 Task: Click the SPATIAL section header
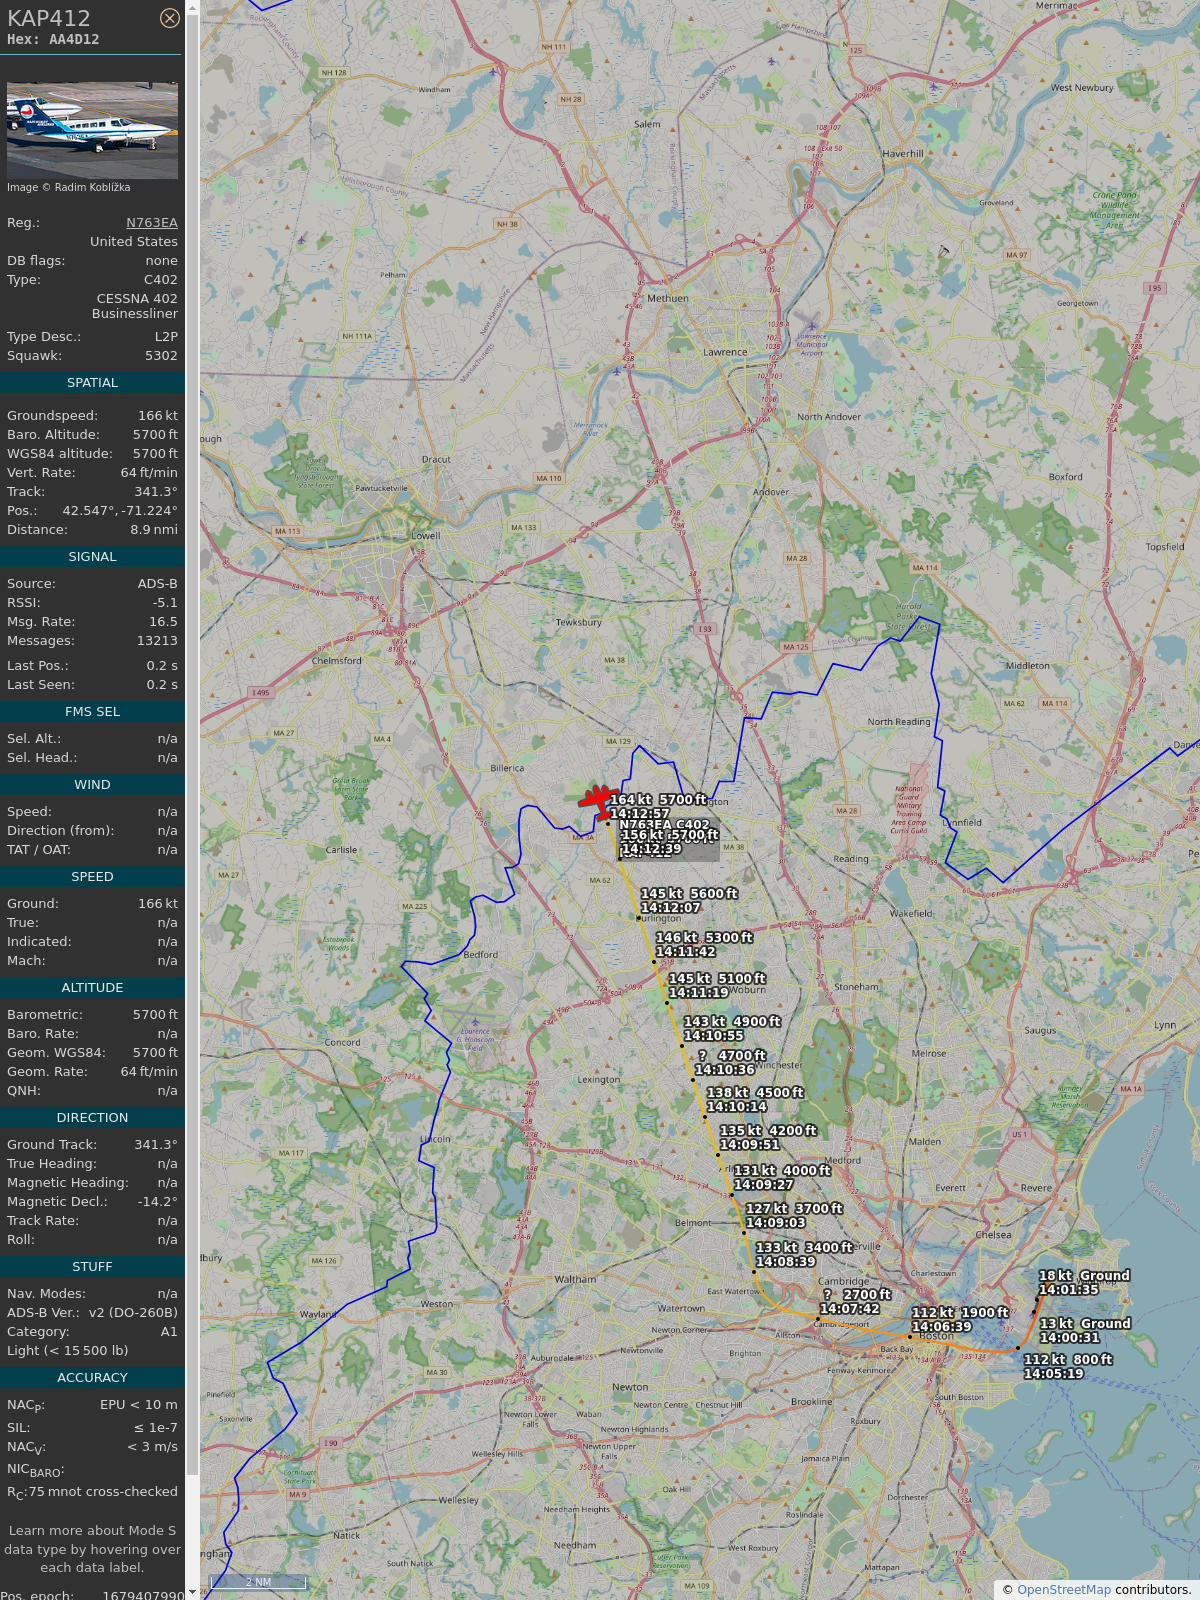92,383
